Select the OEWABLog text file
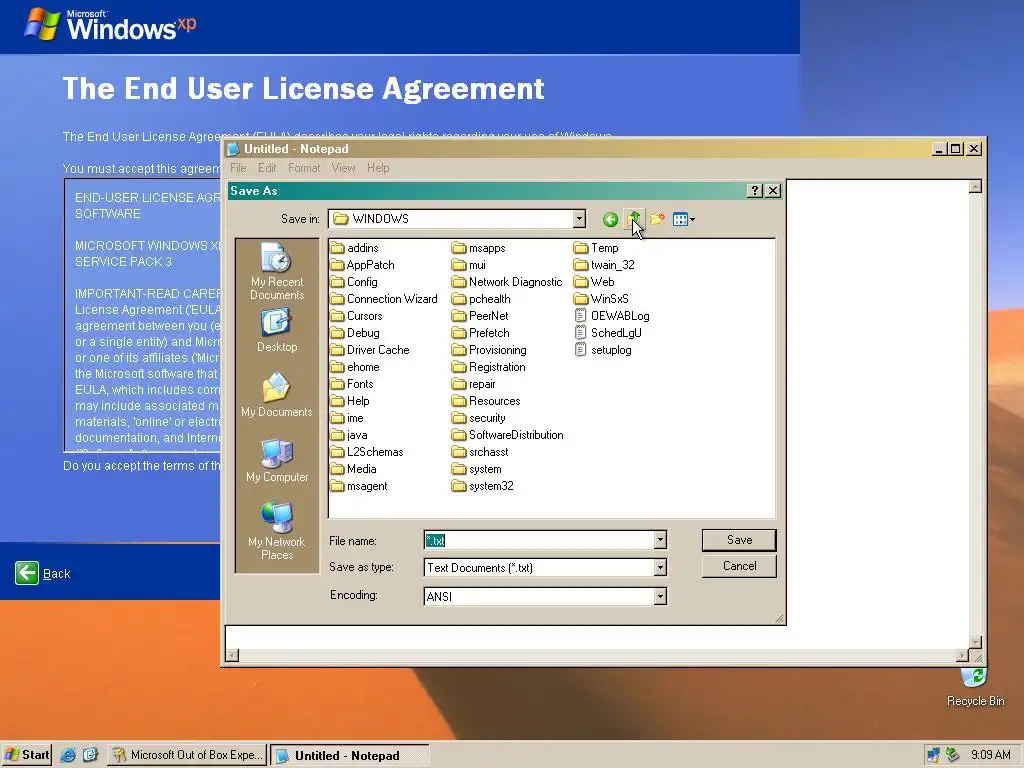 click(x=612, y=316)
